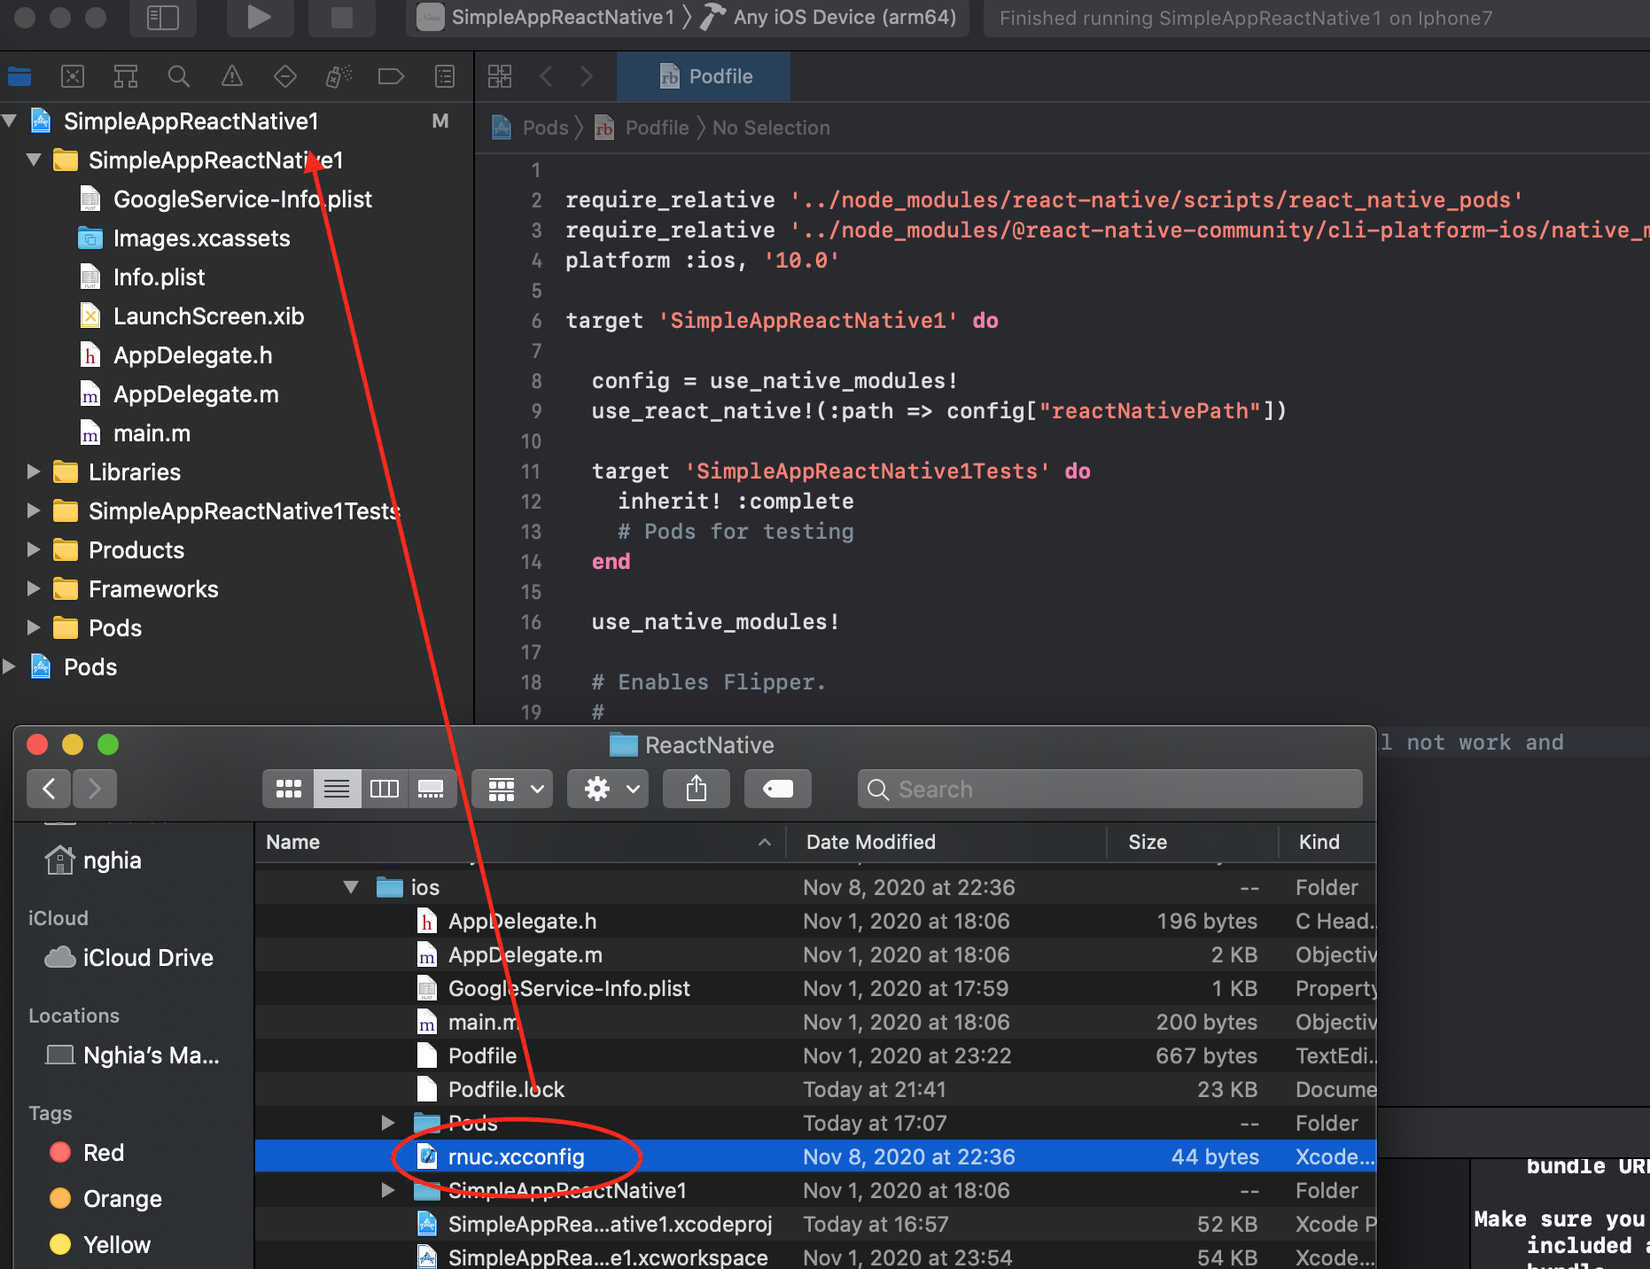Open the Issue navigator warning icon
Screen dimensions: 1650x1269
click(x=232, y=76)
